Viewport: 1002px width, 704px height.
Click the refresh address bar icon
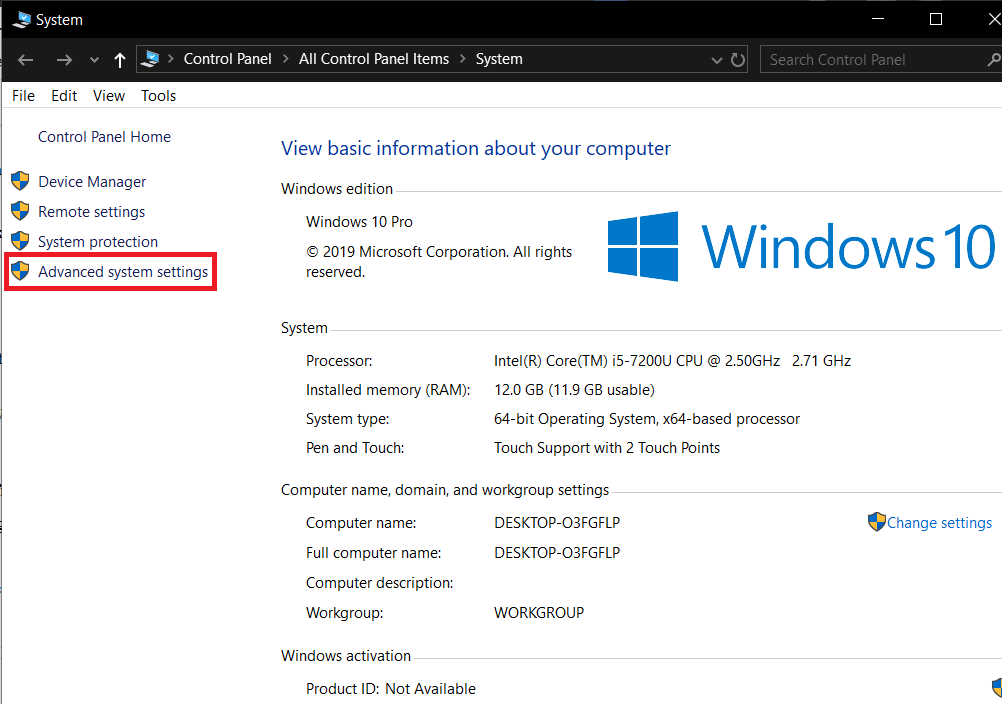point(738,60)
